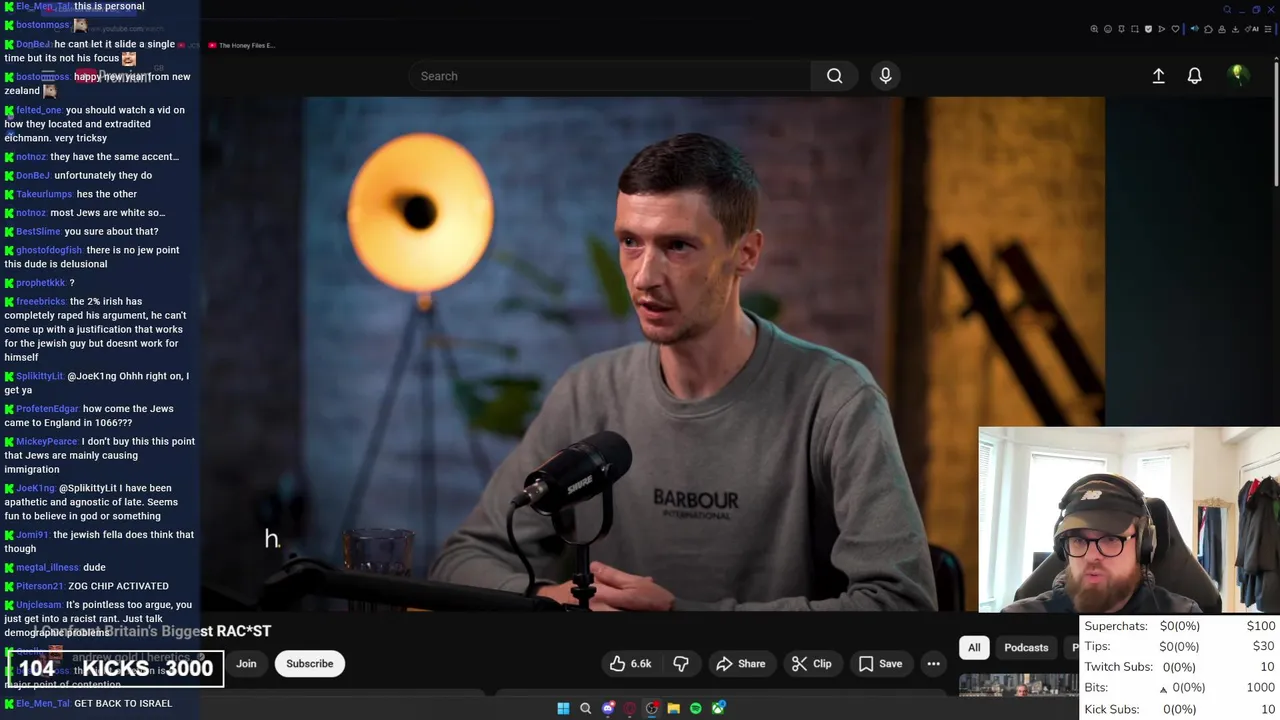
Task: Open browser tab search magnifier at top
Action: coord(1227,10)
